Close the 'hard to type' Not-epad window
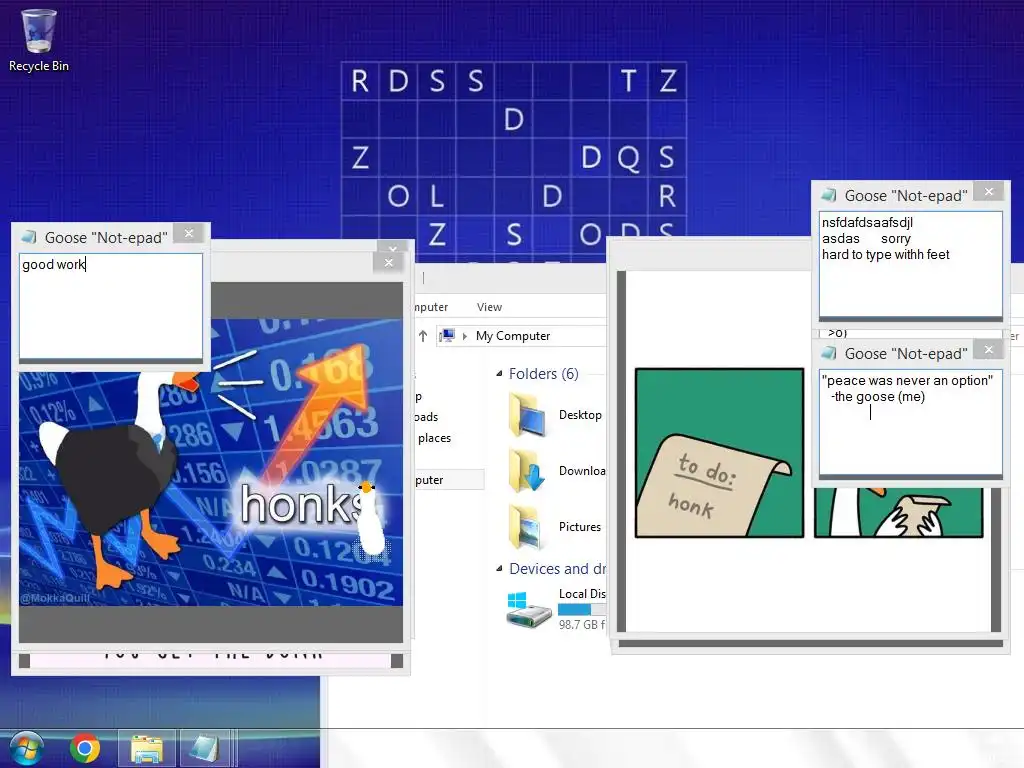1024x768 pixels. (989, 191)
